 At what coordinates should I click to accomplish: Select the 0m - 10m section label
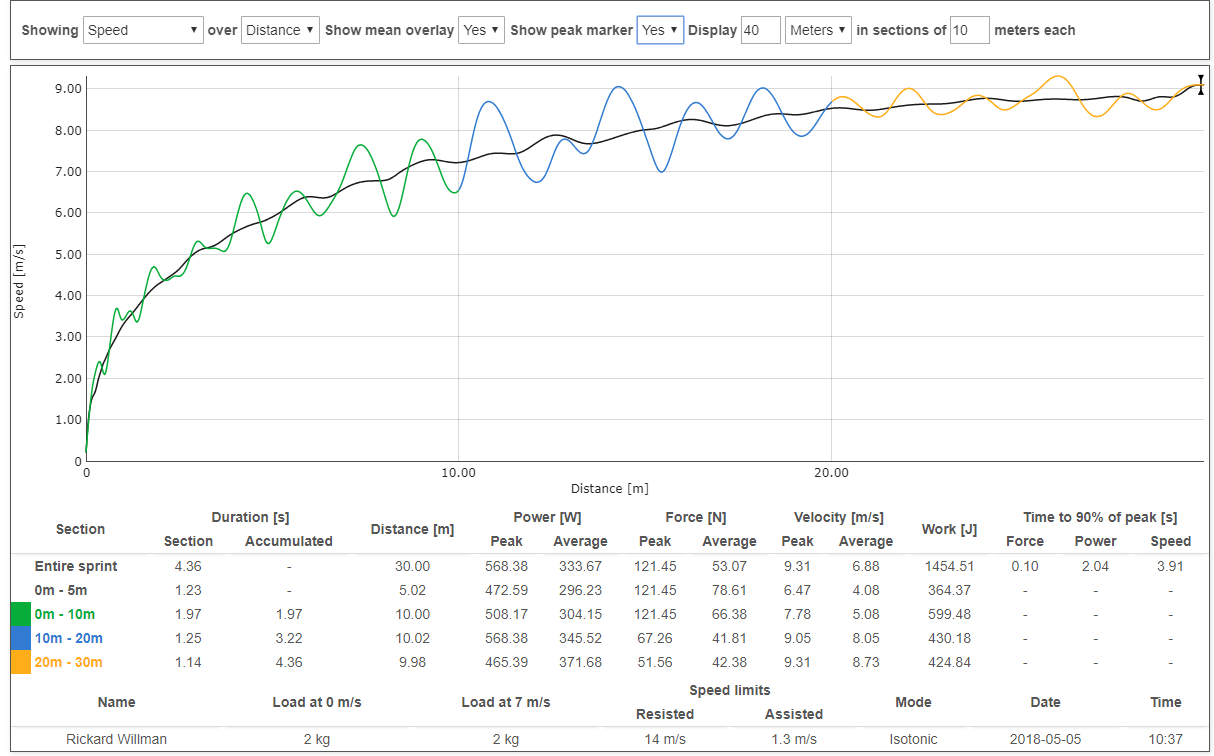coord(65,614)
